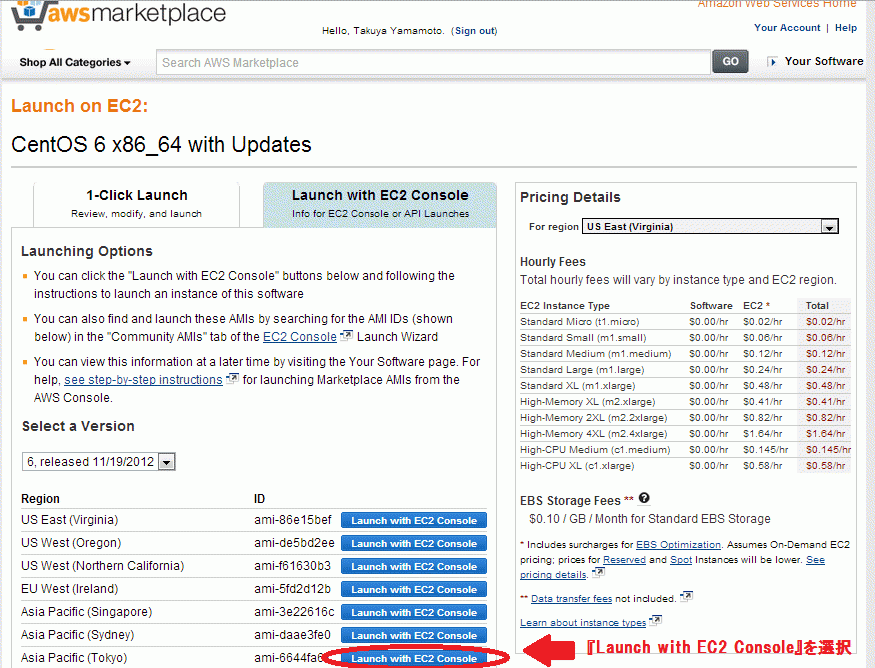Image resolution: width=875 pixels, height=668 pixels.
Task: Click AMI ID ami-86e15bef
Action: (292, 520)
